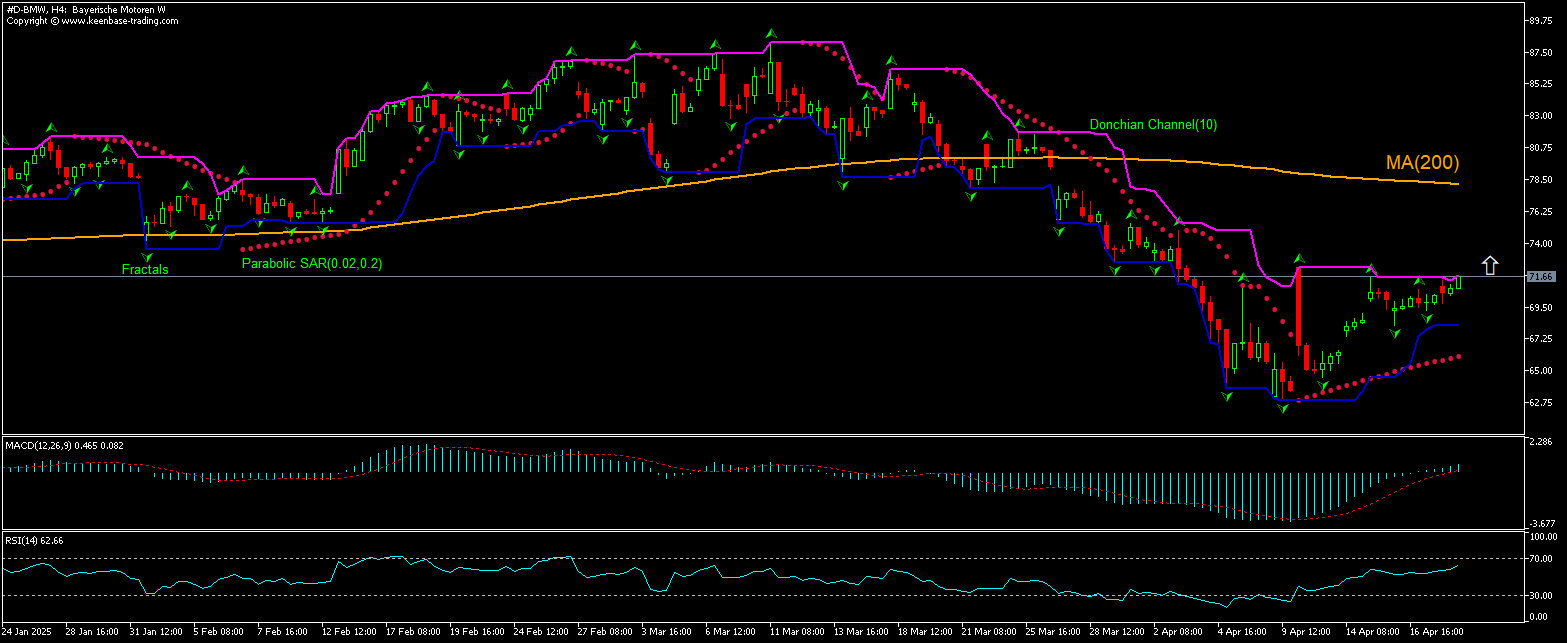Click the 89.75 price axis value

pos(1540,19)
